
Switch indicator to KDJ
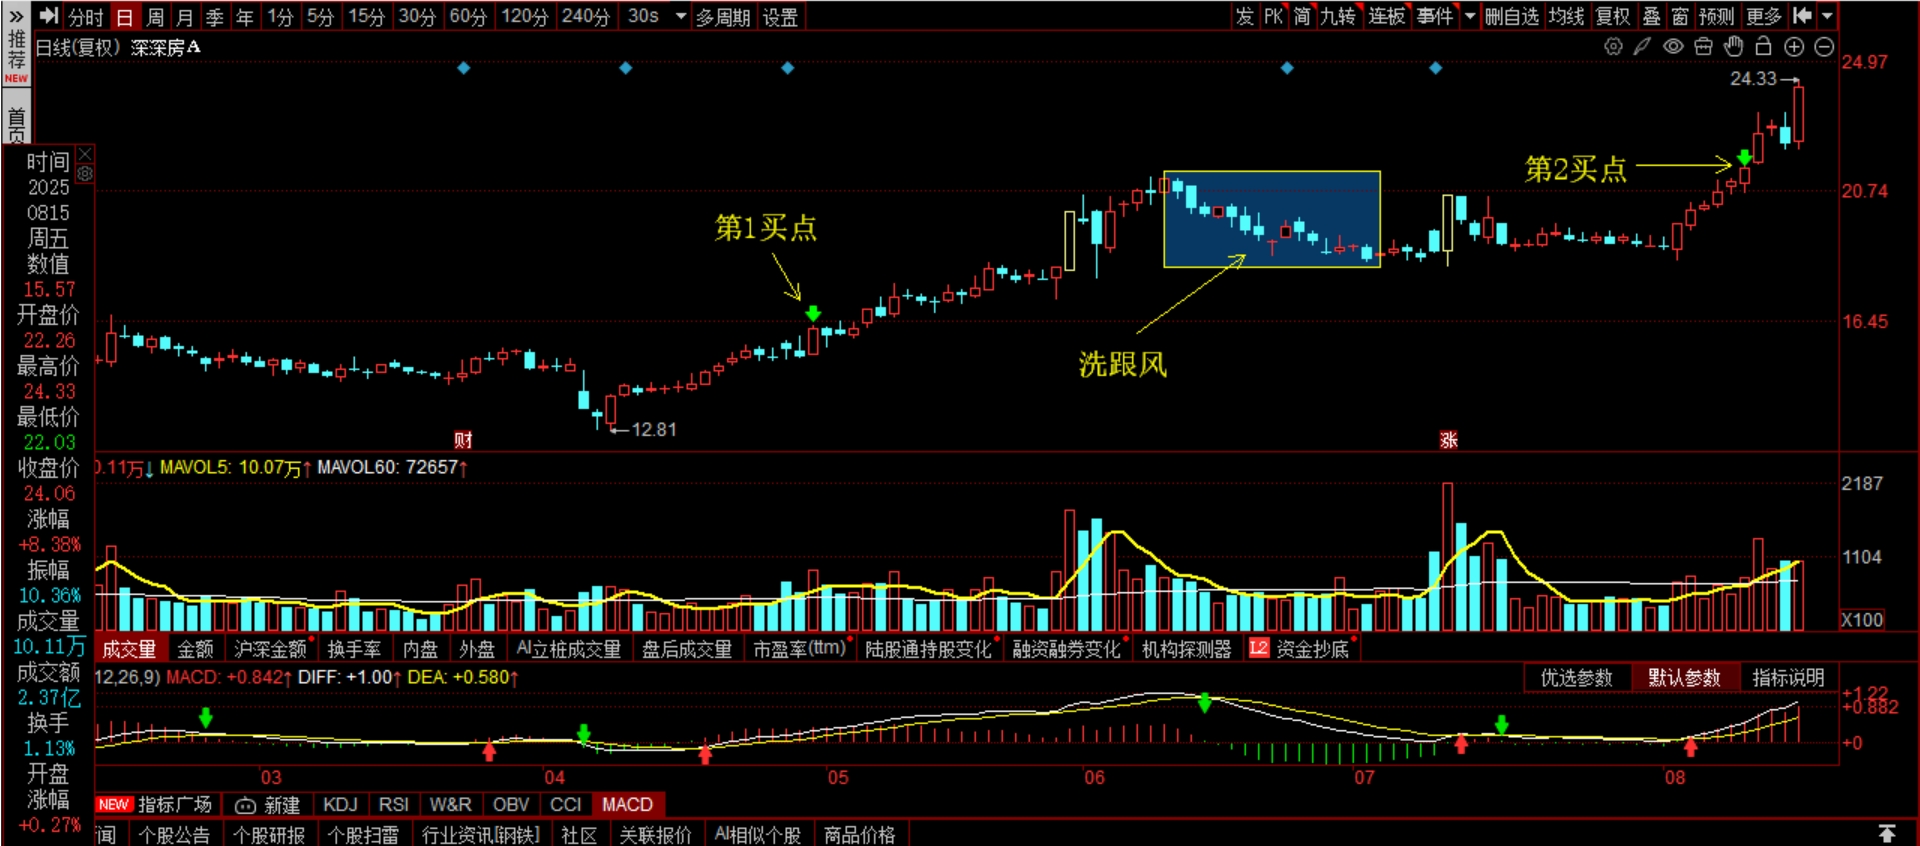(340, 805)
